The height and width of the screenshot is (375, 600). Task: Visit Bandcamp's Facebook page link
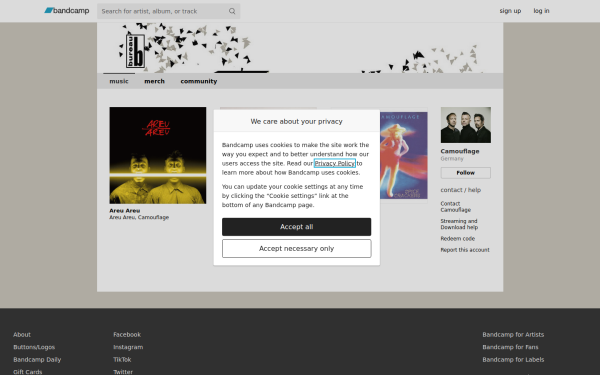(127, 334)
